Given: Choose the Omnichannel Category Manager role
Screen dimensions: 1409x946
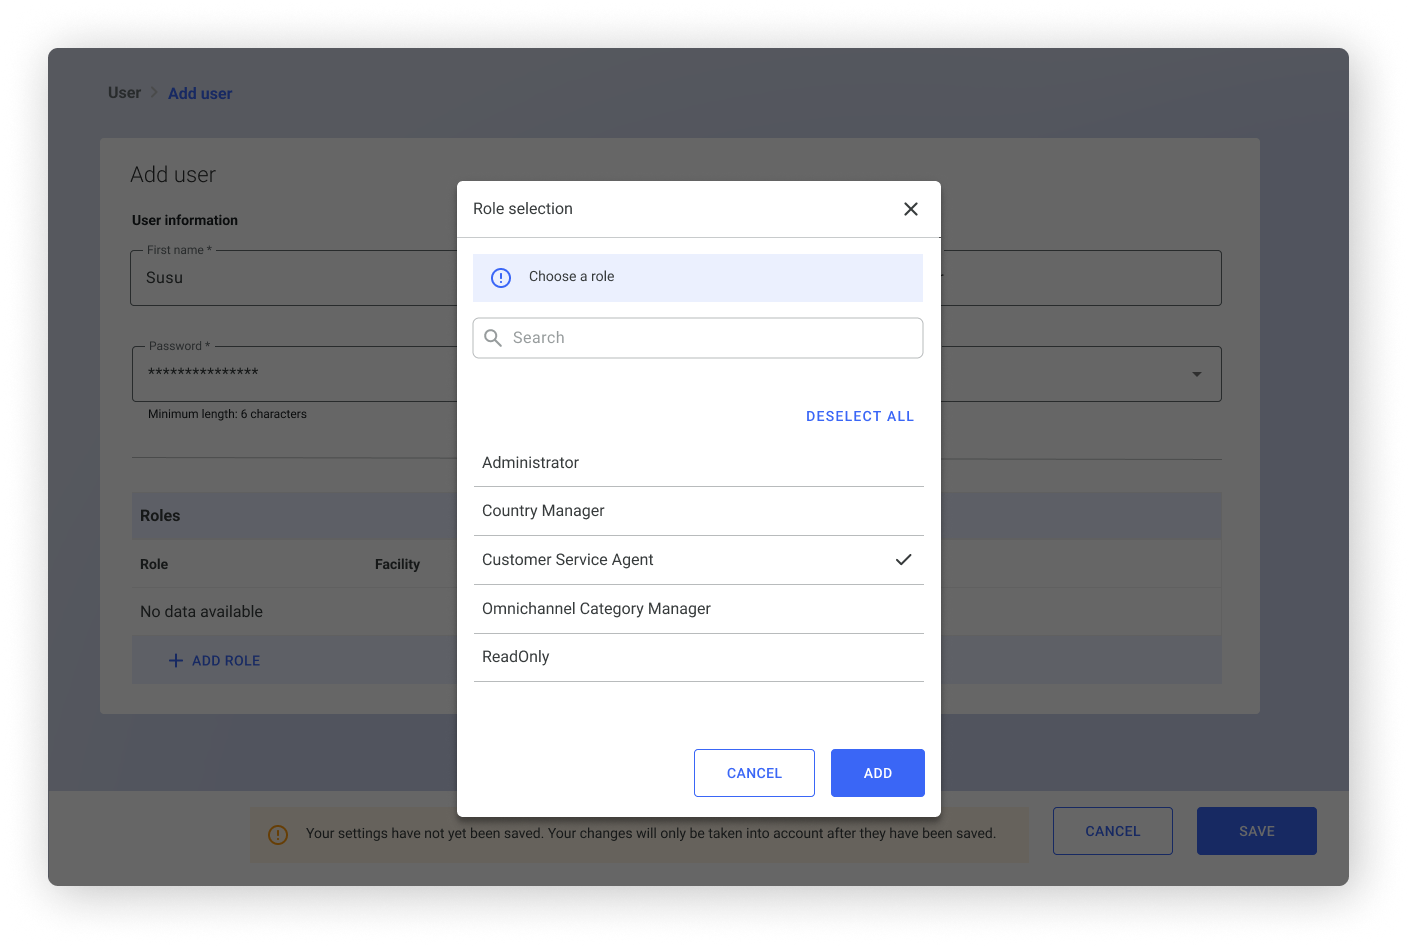Looking at the screenshot, I should coord(596,609).
